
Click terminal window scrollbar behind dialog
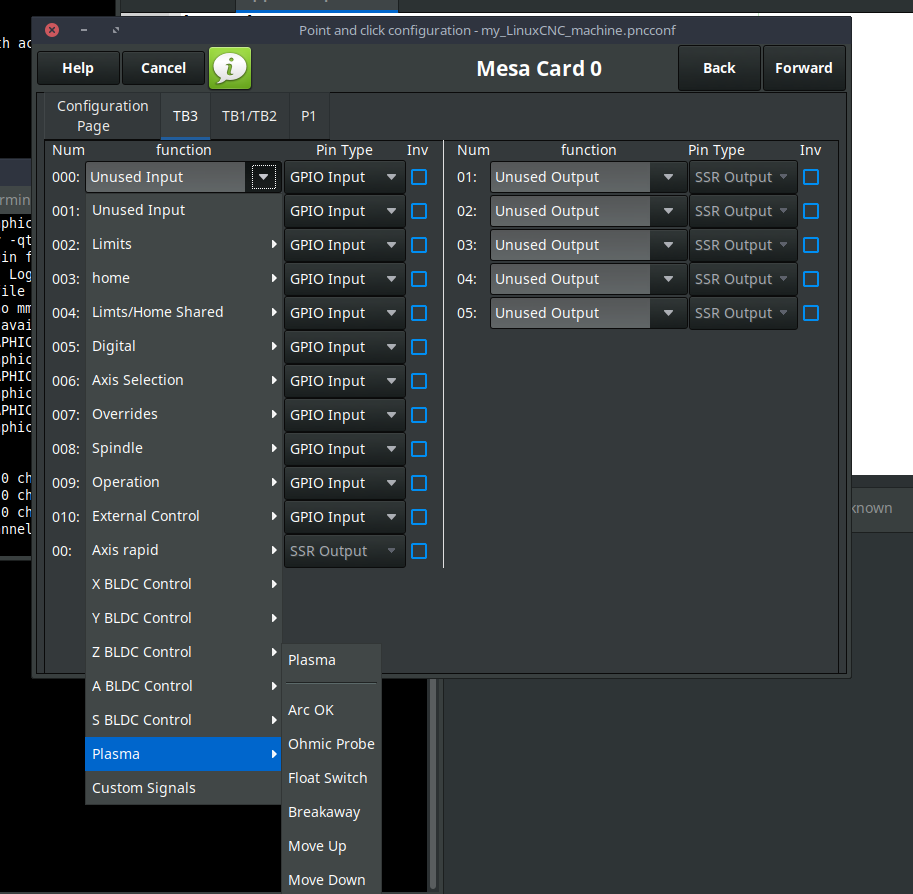tap(433, 785)
